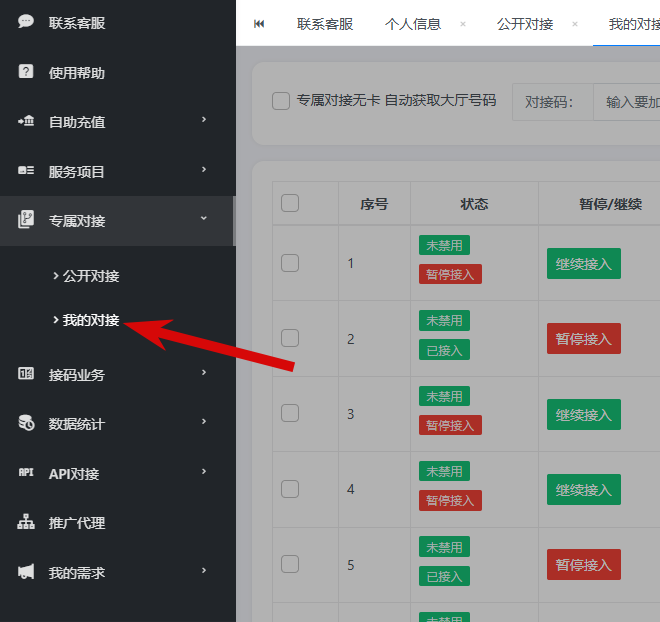660x622 pixels.
Task: Check the checkbox for row 2
Action: 290,338
